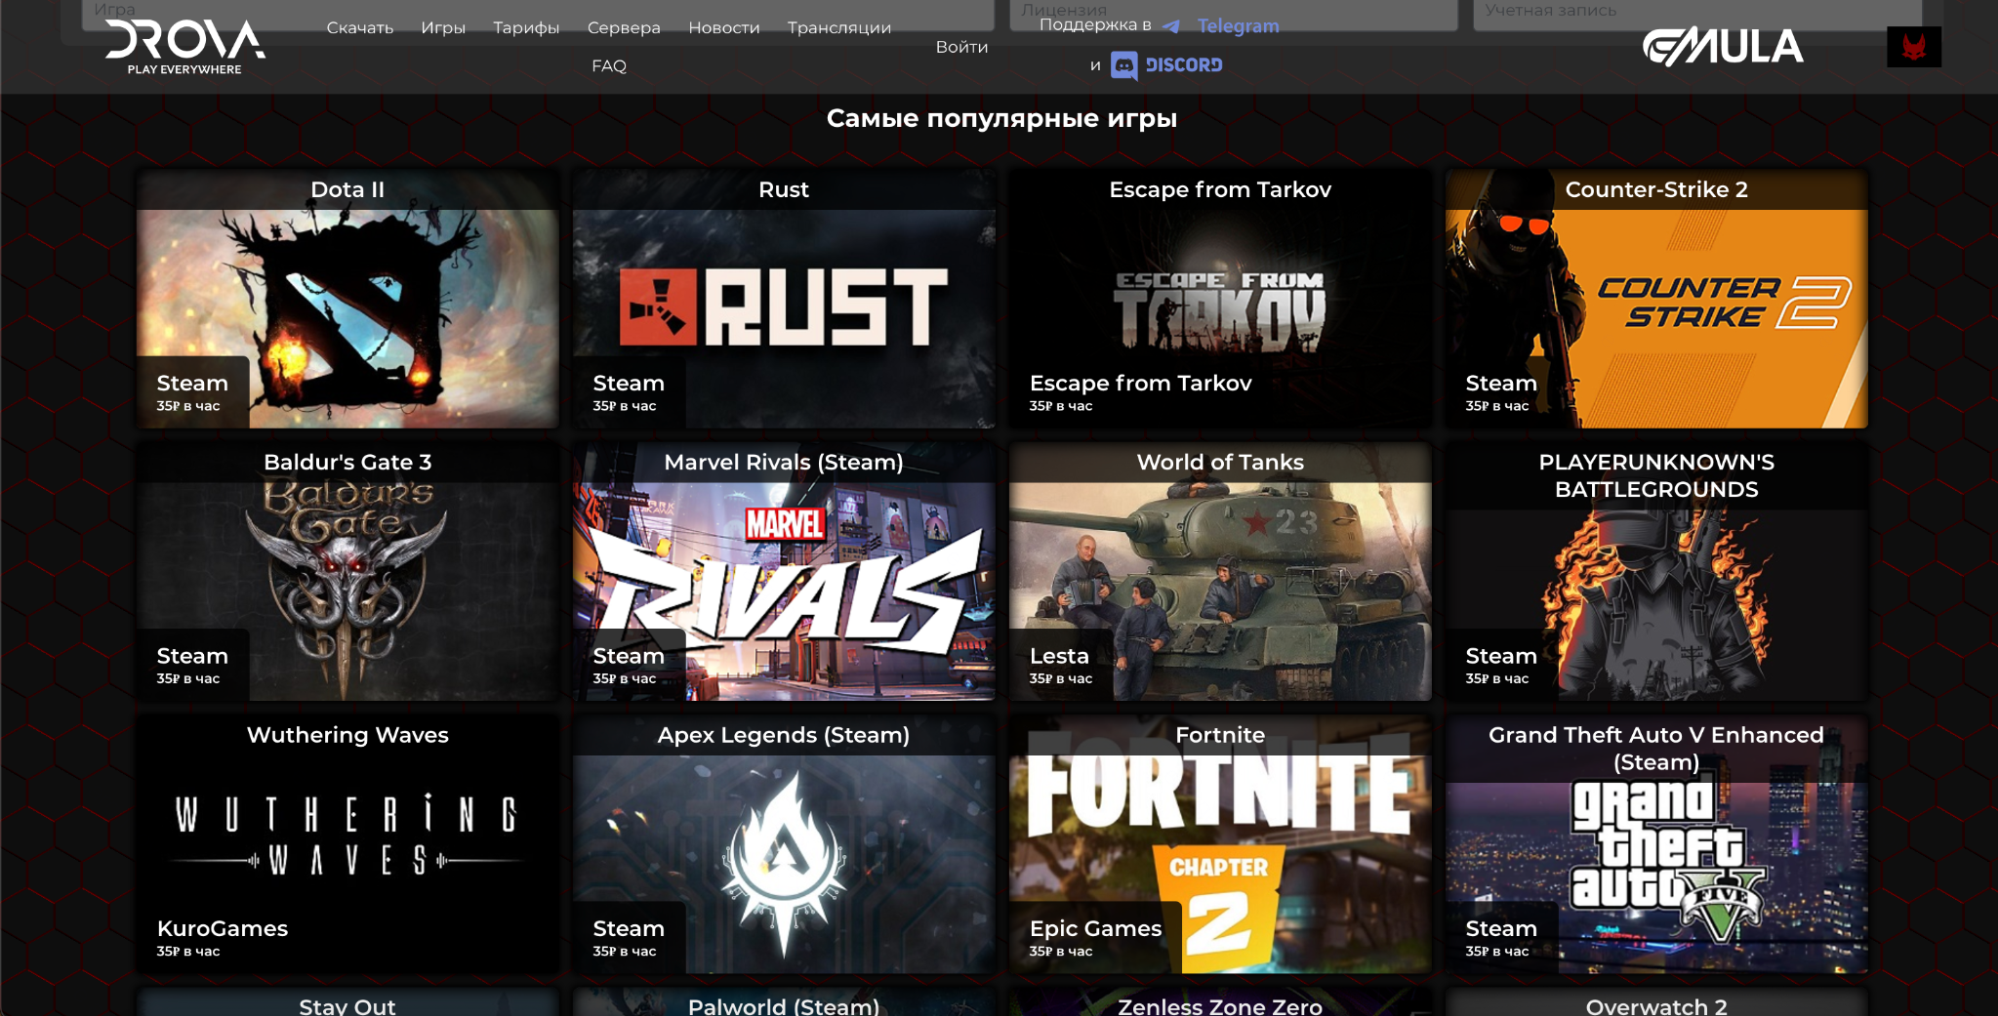The height and width of the screenshot is (1016, 1998).
Task: Click the Stay Out game title
Action: pos(348,1006)
